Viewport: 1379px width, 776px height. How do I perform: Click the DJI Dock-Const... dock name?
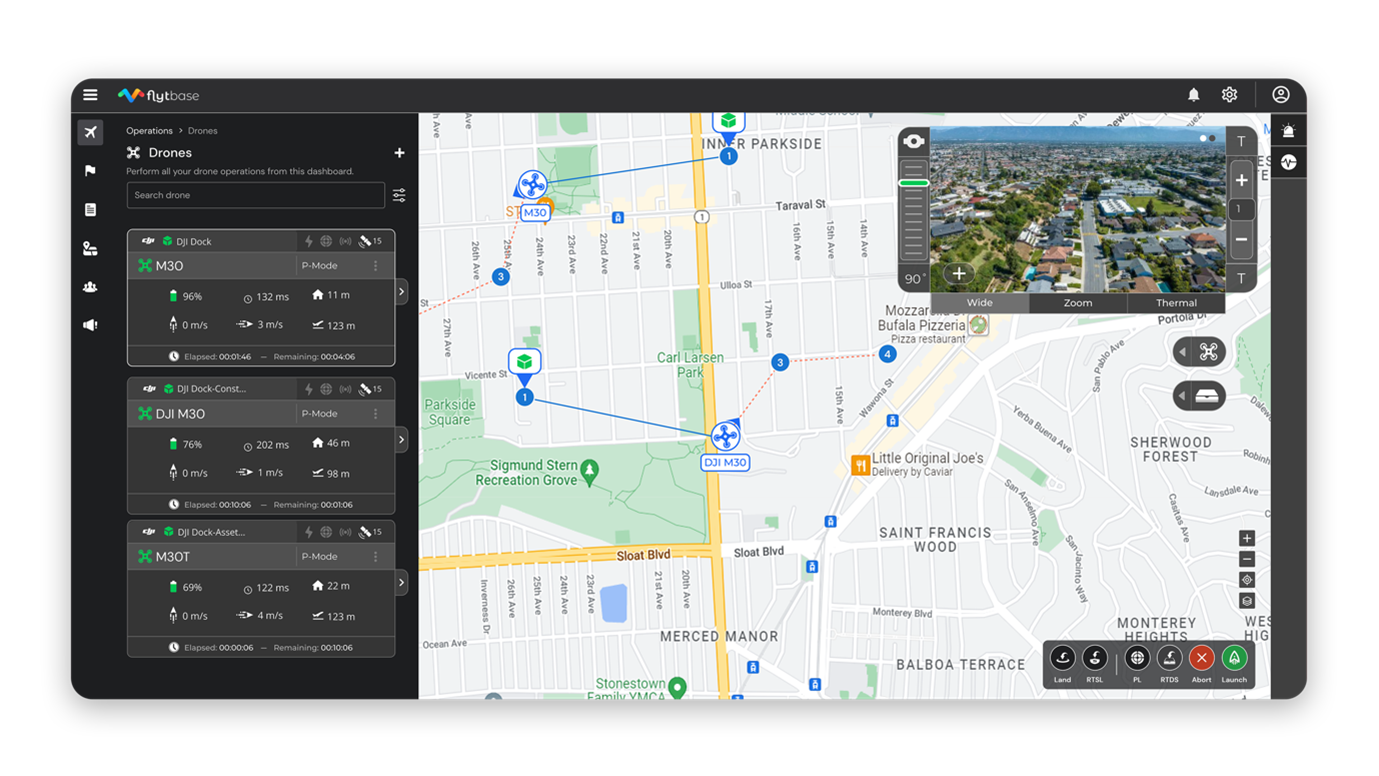211,389
